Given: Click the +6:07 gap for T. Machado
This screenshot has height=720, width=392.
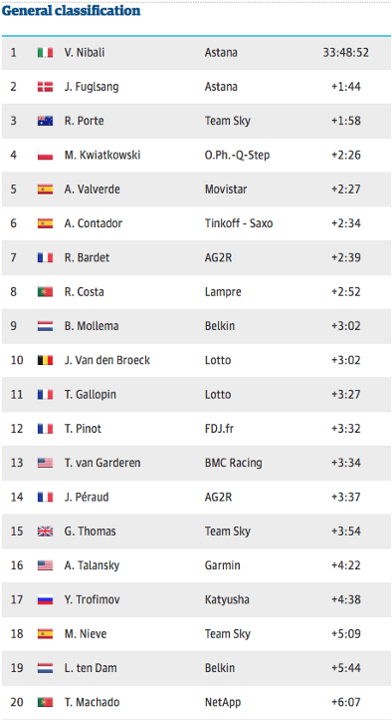Looking at the screenshot, I should point(346,703).
